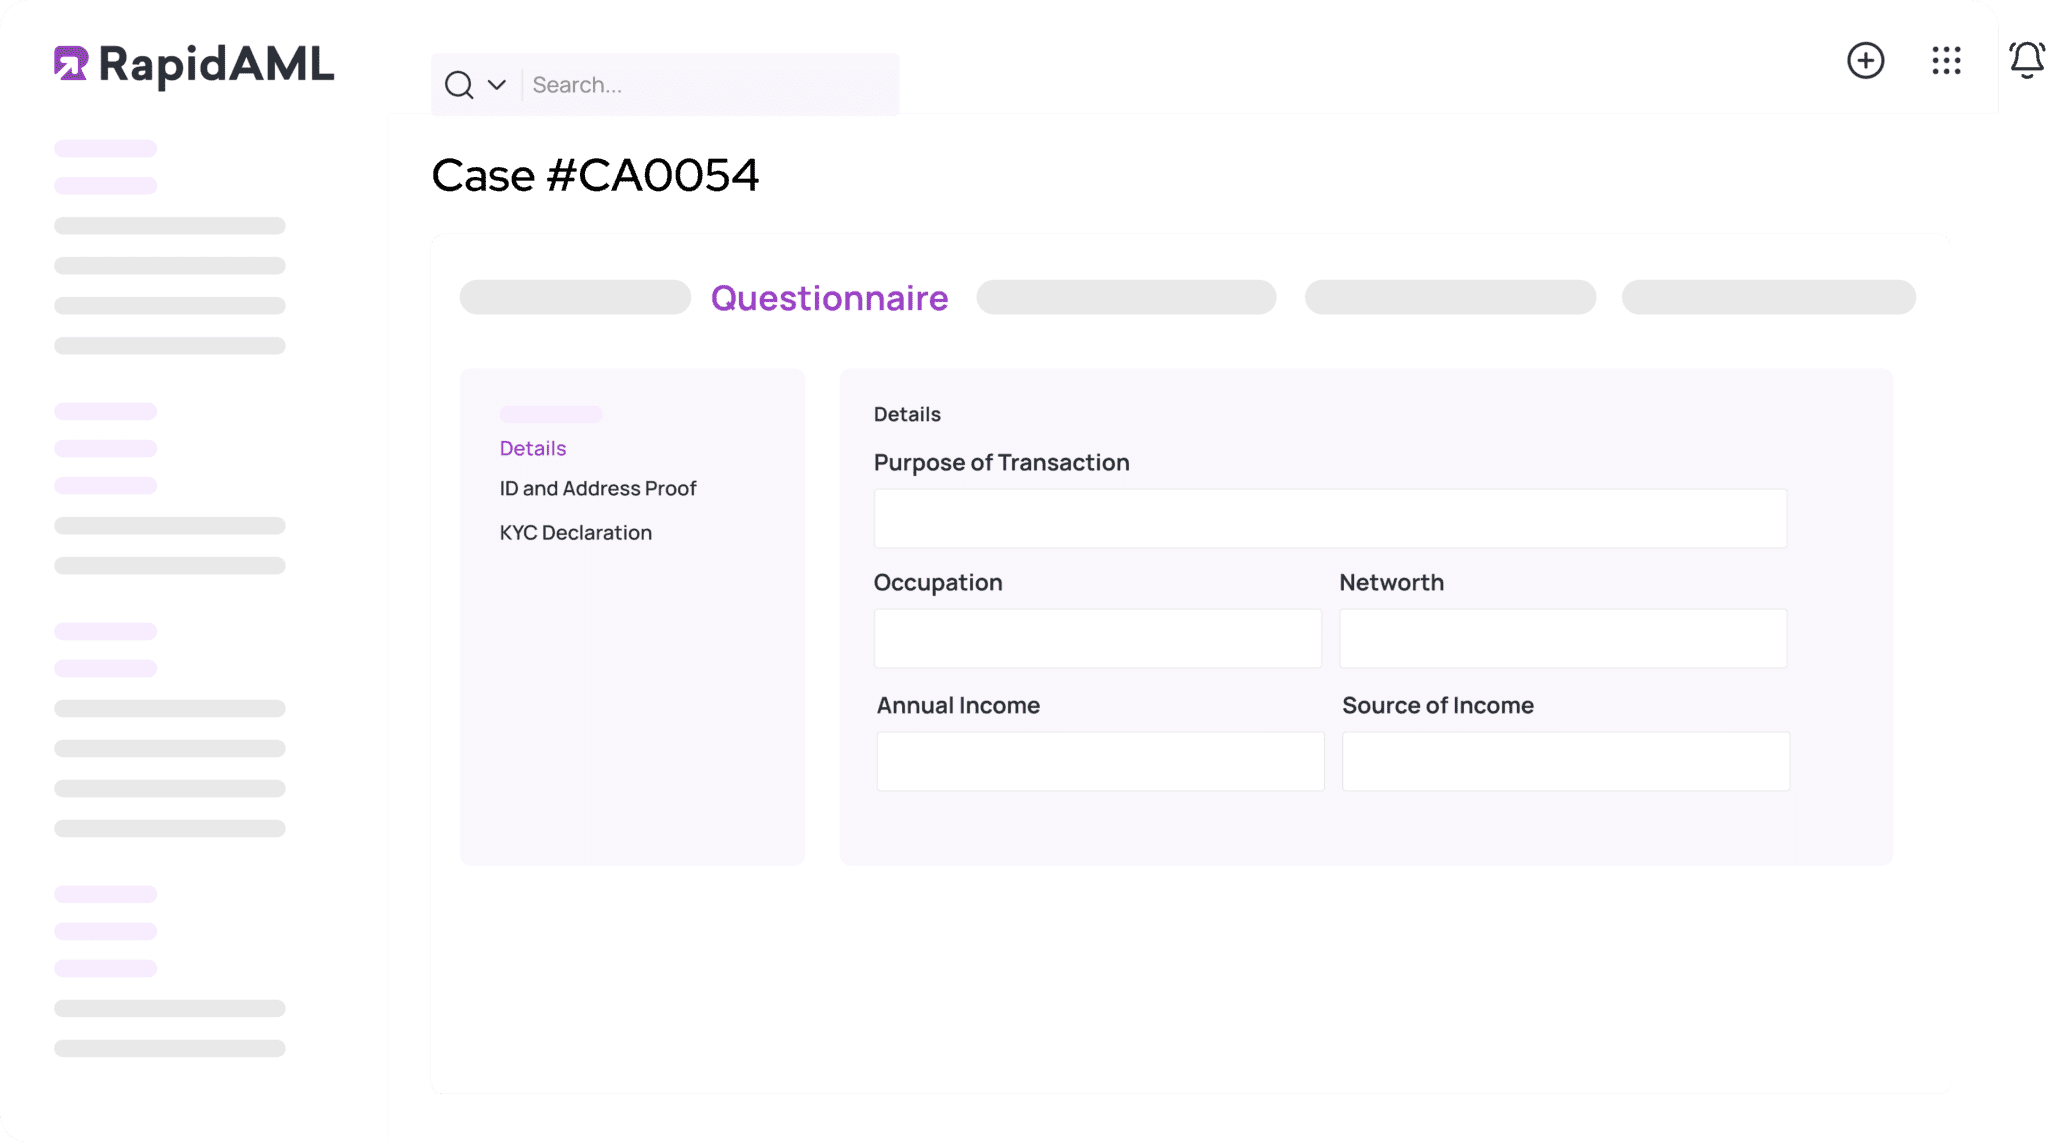The height and width of the screenshot is (1143, 2048).
Task: Switch to the Questionnaire tab
Action: click(x=829, y=297)
